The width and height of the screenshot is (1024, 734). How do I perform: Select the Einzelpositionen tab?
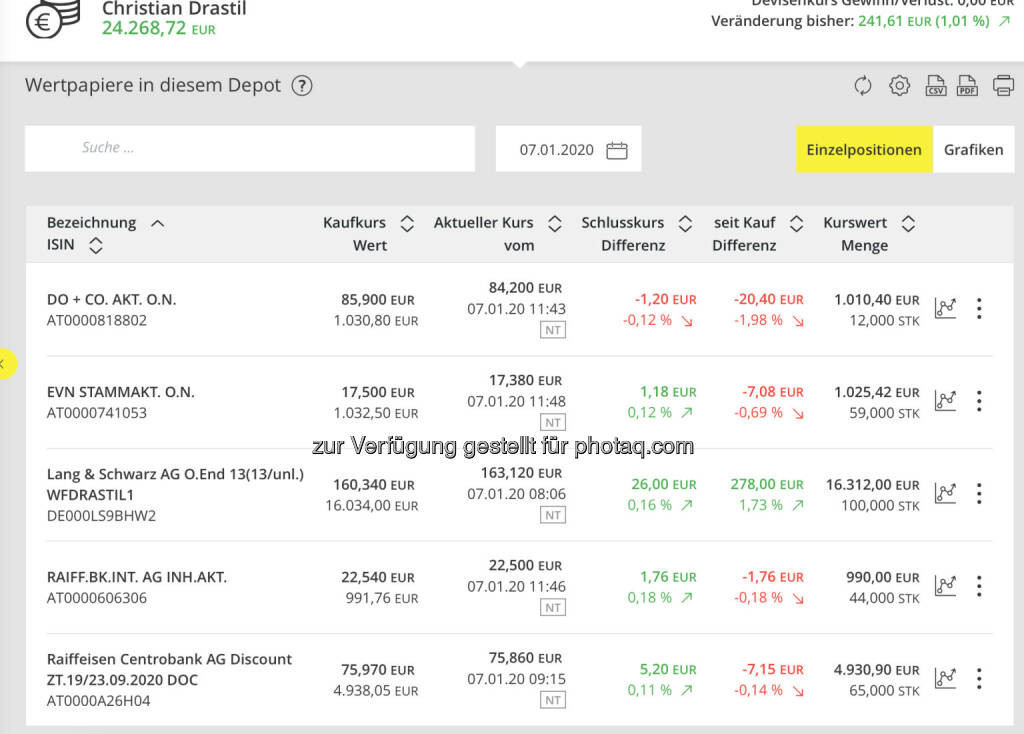[x=864, y=150]
